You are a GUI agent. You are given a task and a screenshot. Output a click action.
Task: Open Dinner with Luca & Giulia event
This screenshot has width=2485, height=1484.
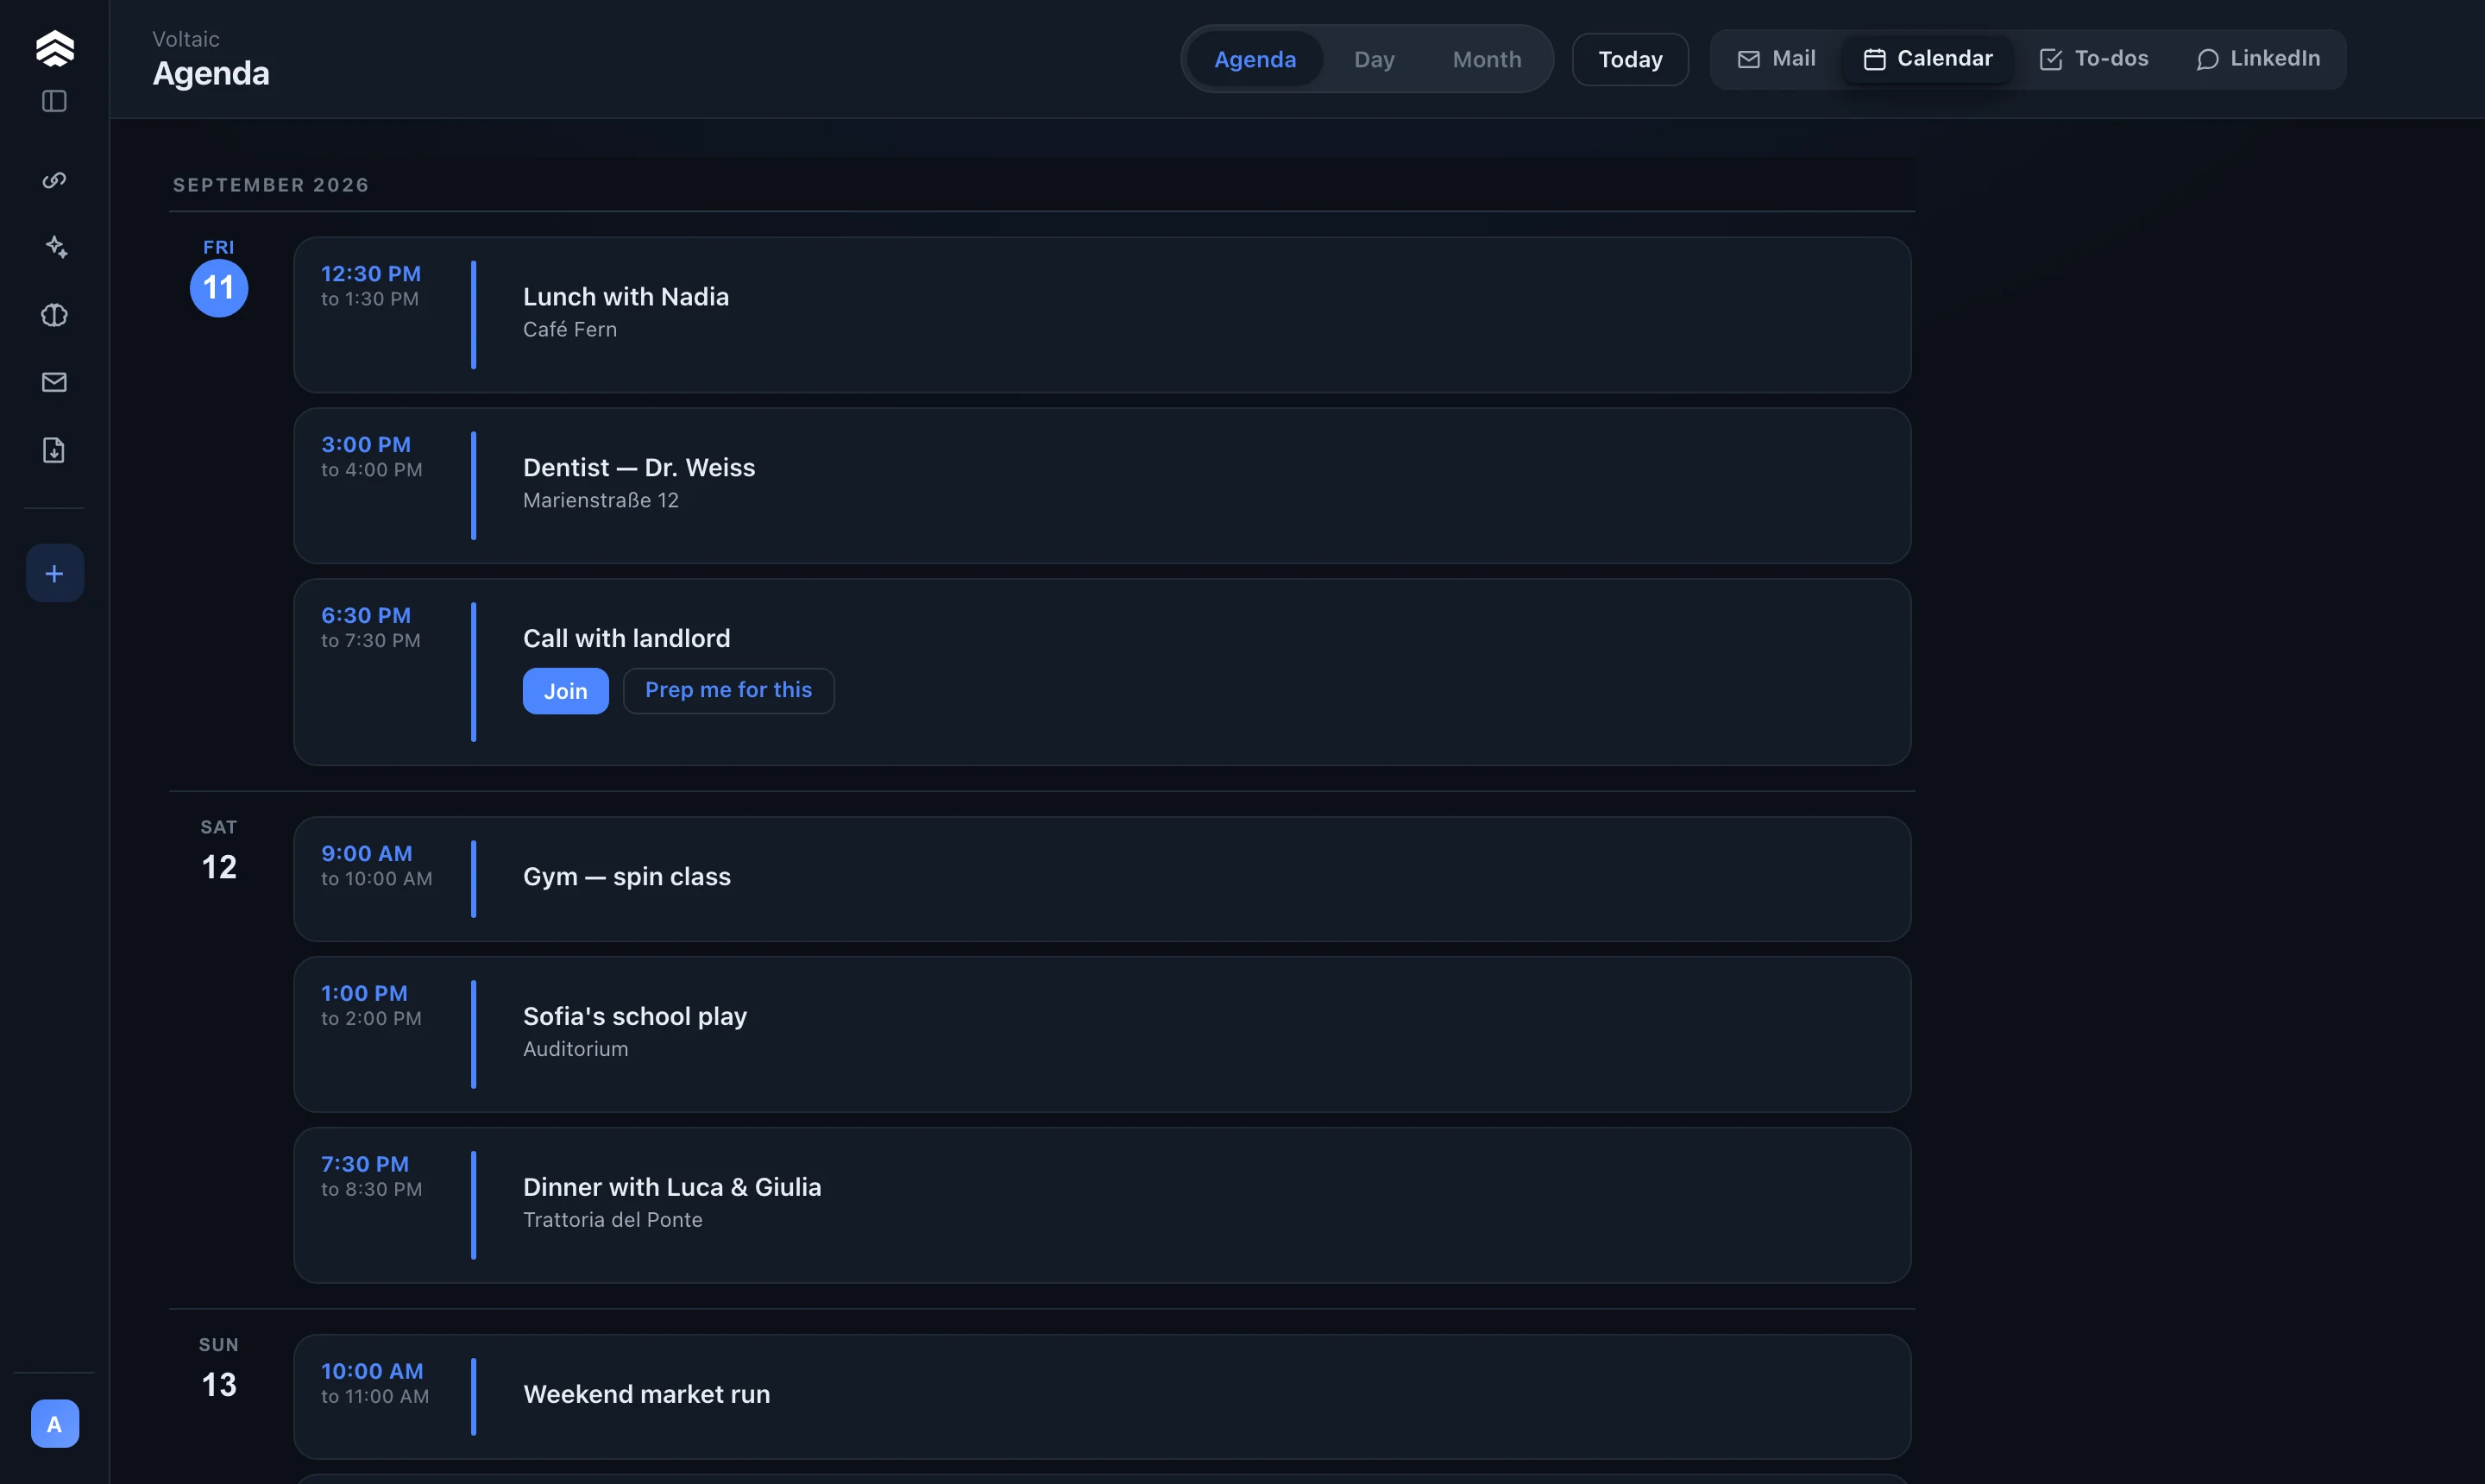coord(1102,1206)
